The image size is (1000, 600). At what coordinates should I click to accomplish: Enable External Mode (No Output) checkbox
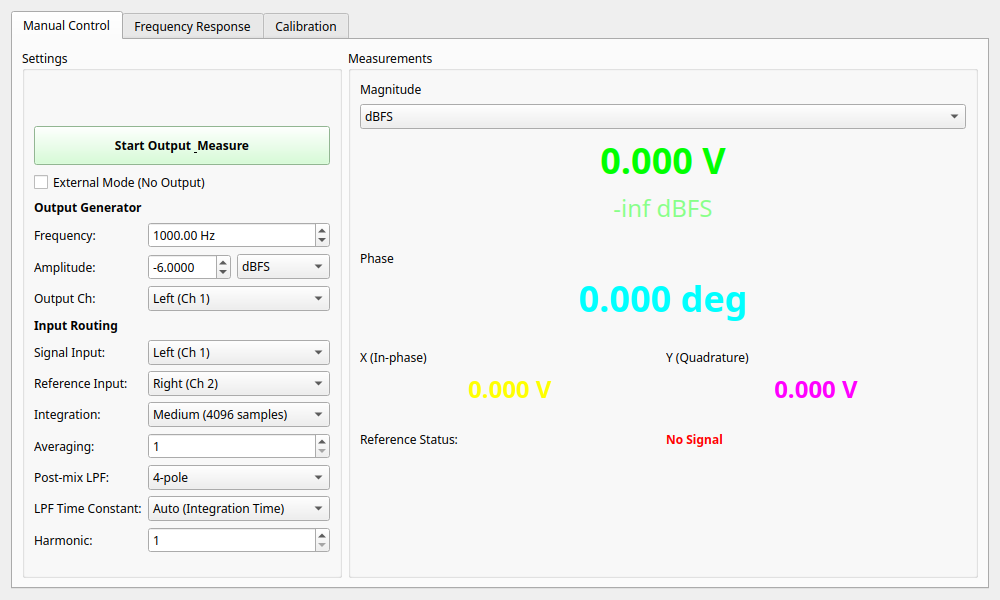[41, 182]
